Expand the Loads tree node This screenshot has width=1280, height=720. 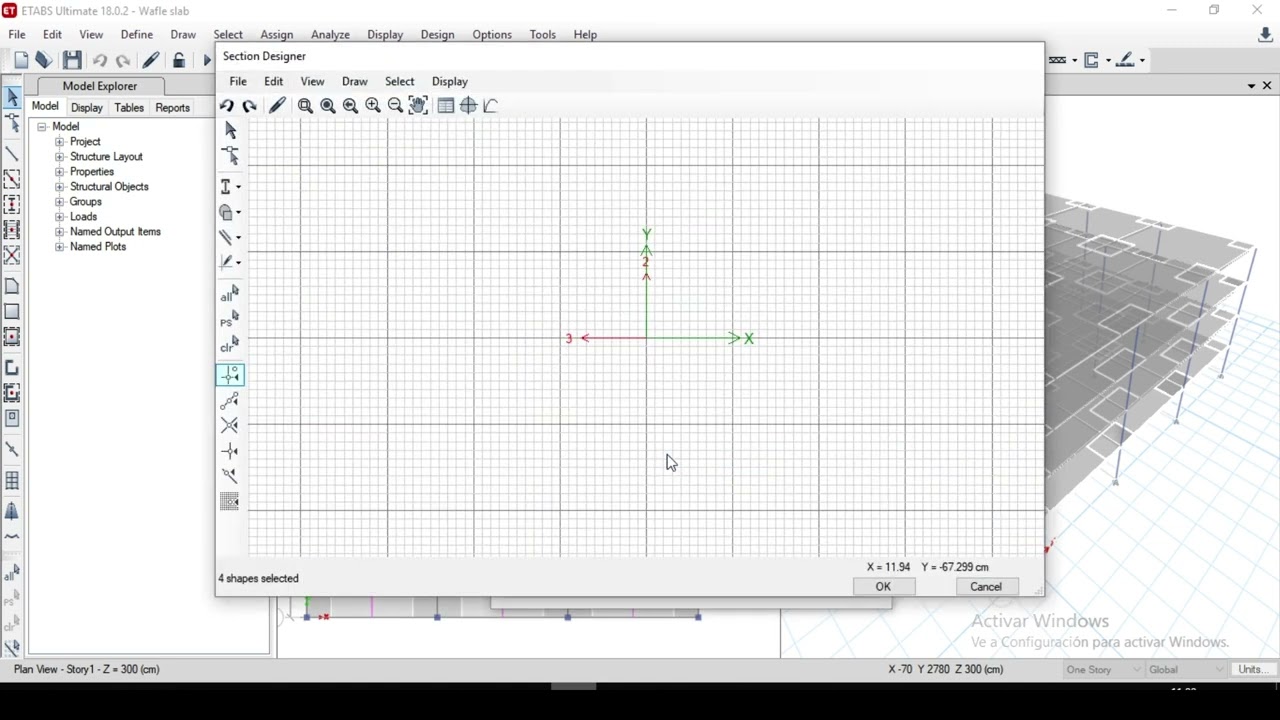(x=59, y=217)
